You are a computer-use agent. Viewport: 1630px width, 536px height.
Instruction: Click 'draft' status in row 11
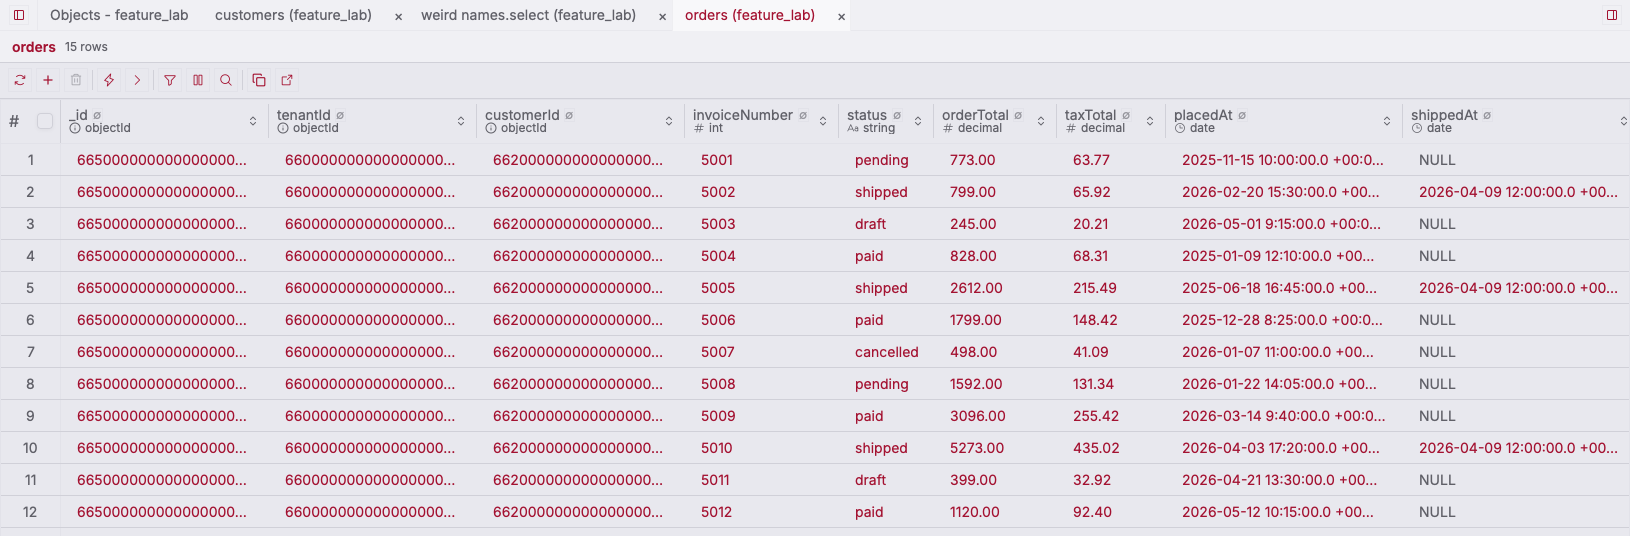point(886,480)
